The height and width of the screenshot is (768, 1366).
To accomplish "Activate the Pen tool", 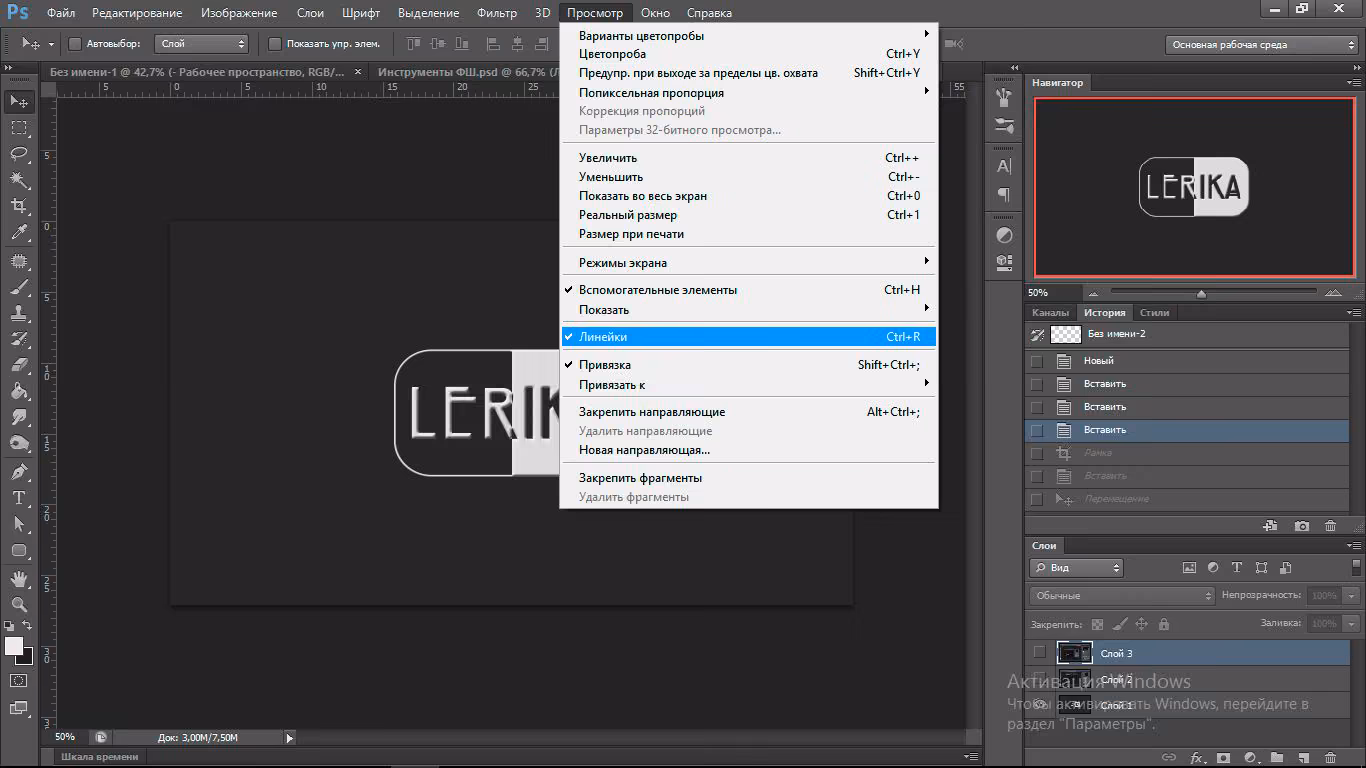I will pos(19,471).
